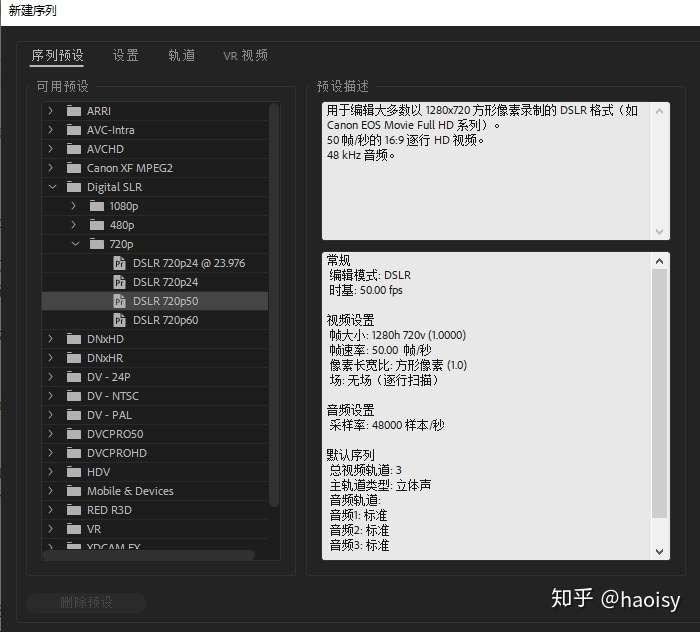Click the DSLR 720p50 preset file icon

(x=119, y=301)
